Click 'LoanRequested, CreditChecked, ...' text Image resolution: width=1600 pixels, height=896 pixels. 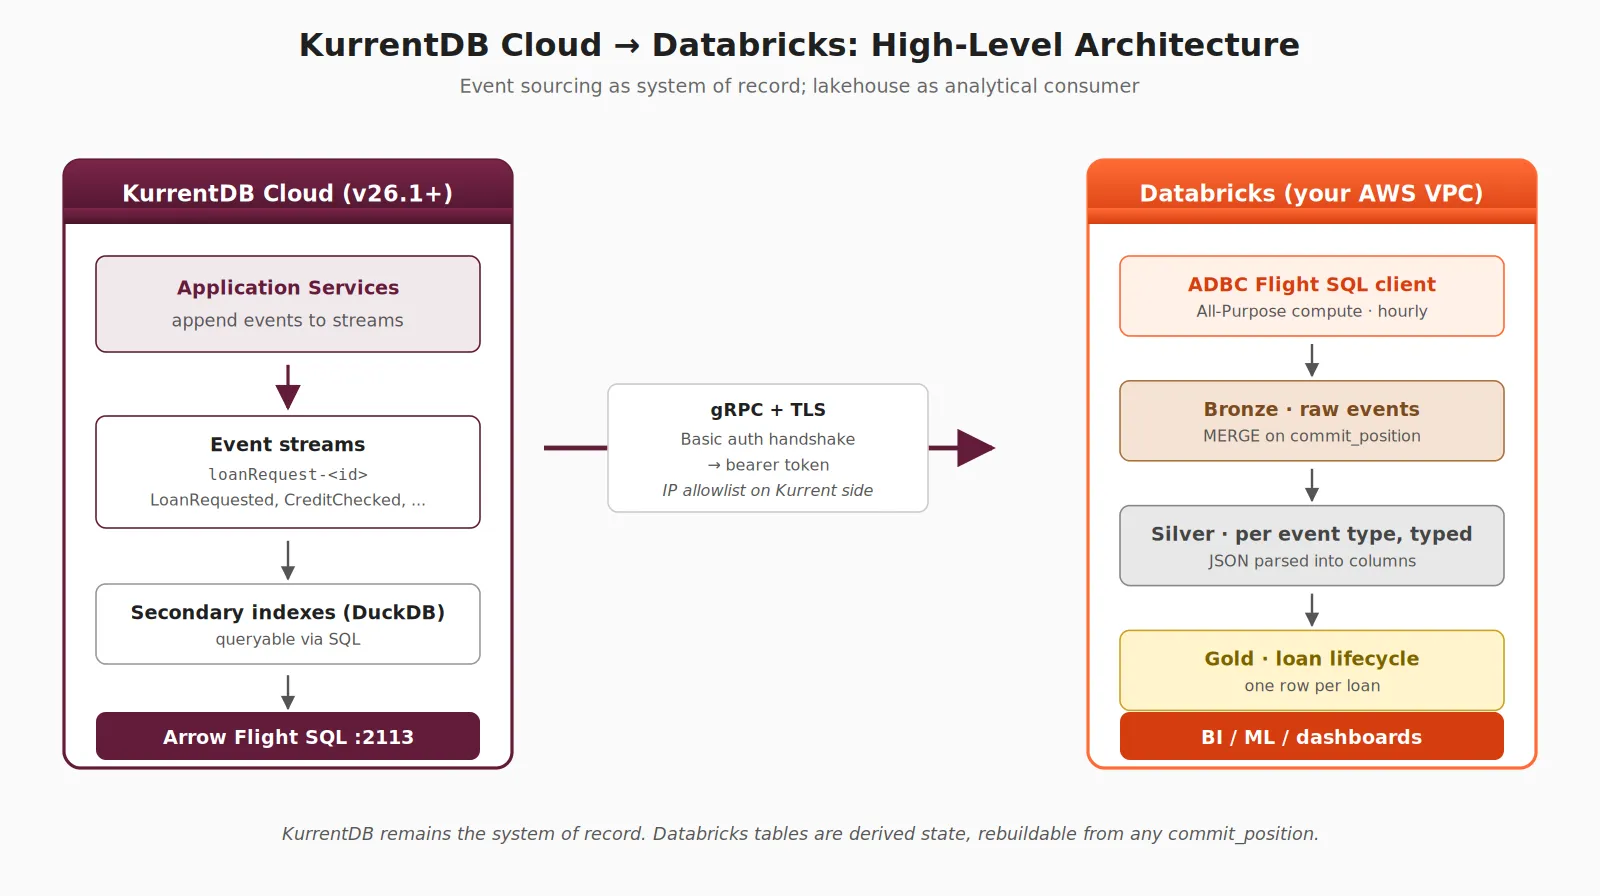tap(288, 500)
